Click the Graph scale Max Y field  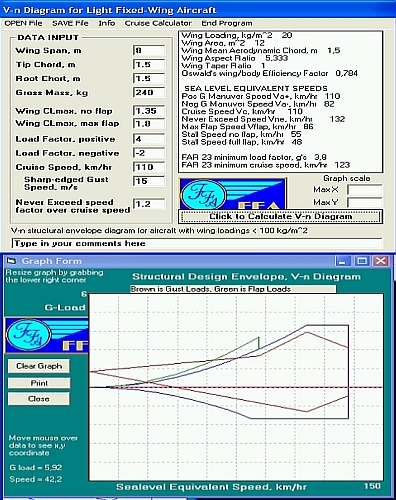coord(364,202)
